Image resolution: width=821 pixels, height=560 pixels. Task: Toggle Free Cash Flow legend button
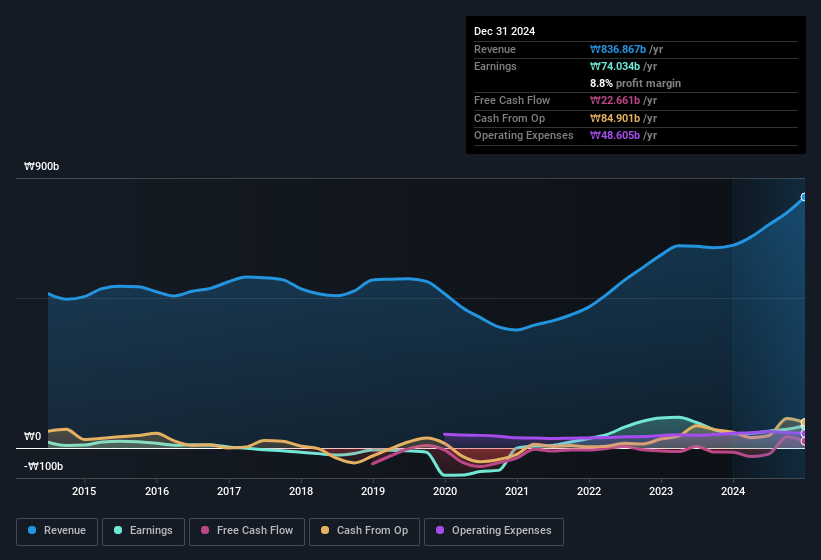coord(247,531)
